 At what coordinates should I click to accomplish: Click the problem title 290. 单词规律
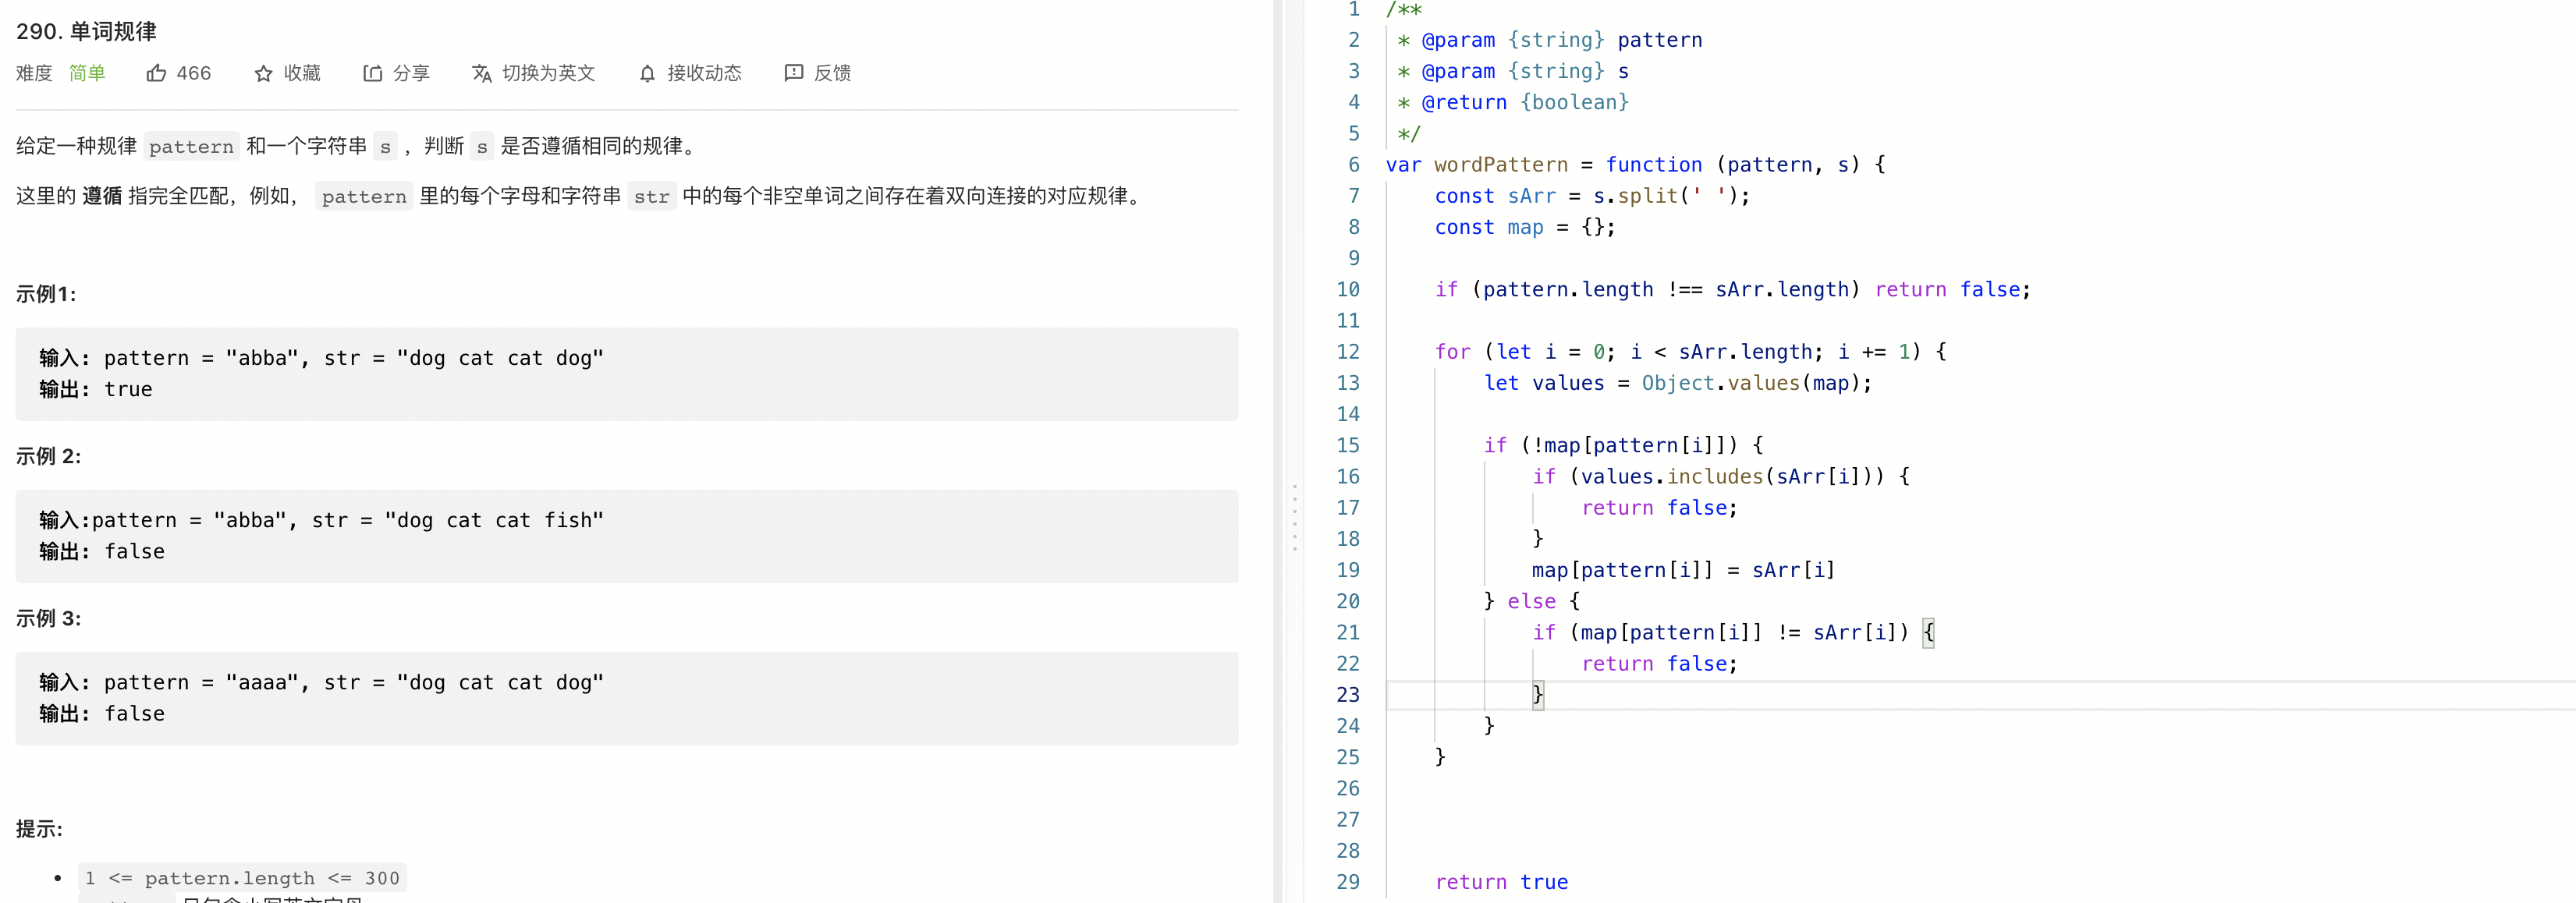pyautogui.click(x=86, y=31)
